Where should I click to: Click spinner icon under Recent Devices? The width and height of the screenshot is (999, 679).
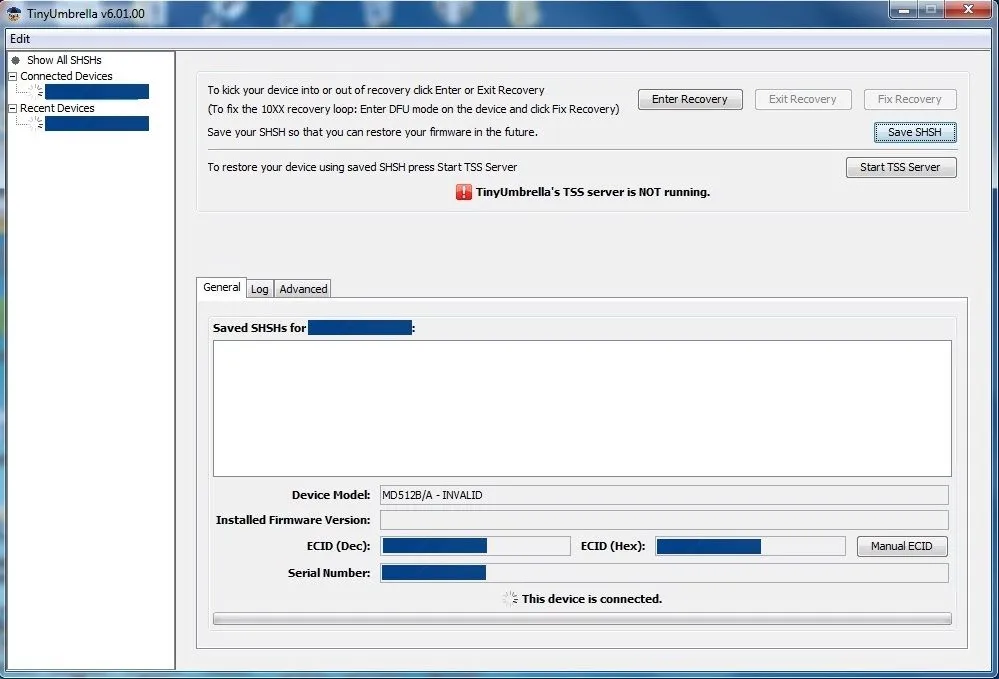point(36,123)
